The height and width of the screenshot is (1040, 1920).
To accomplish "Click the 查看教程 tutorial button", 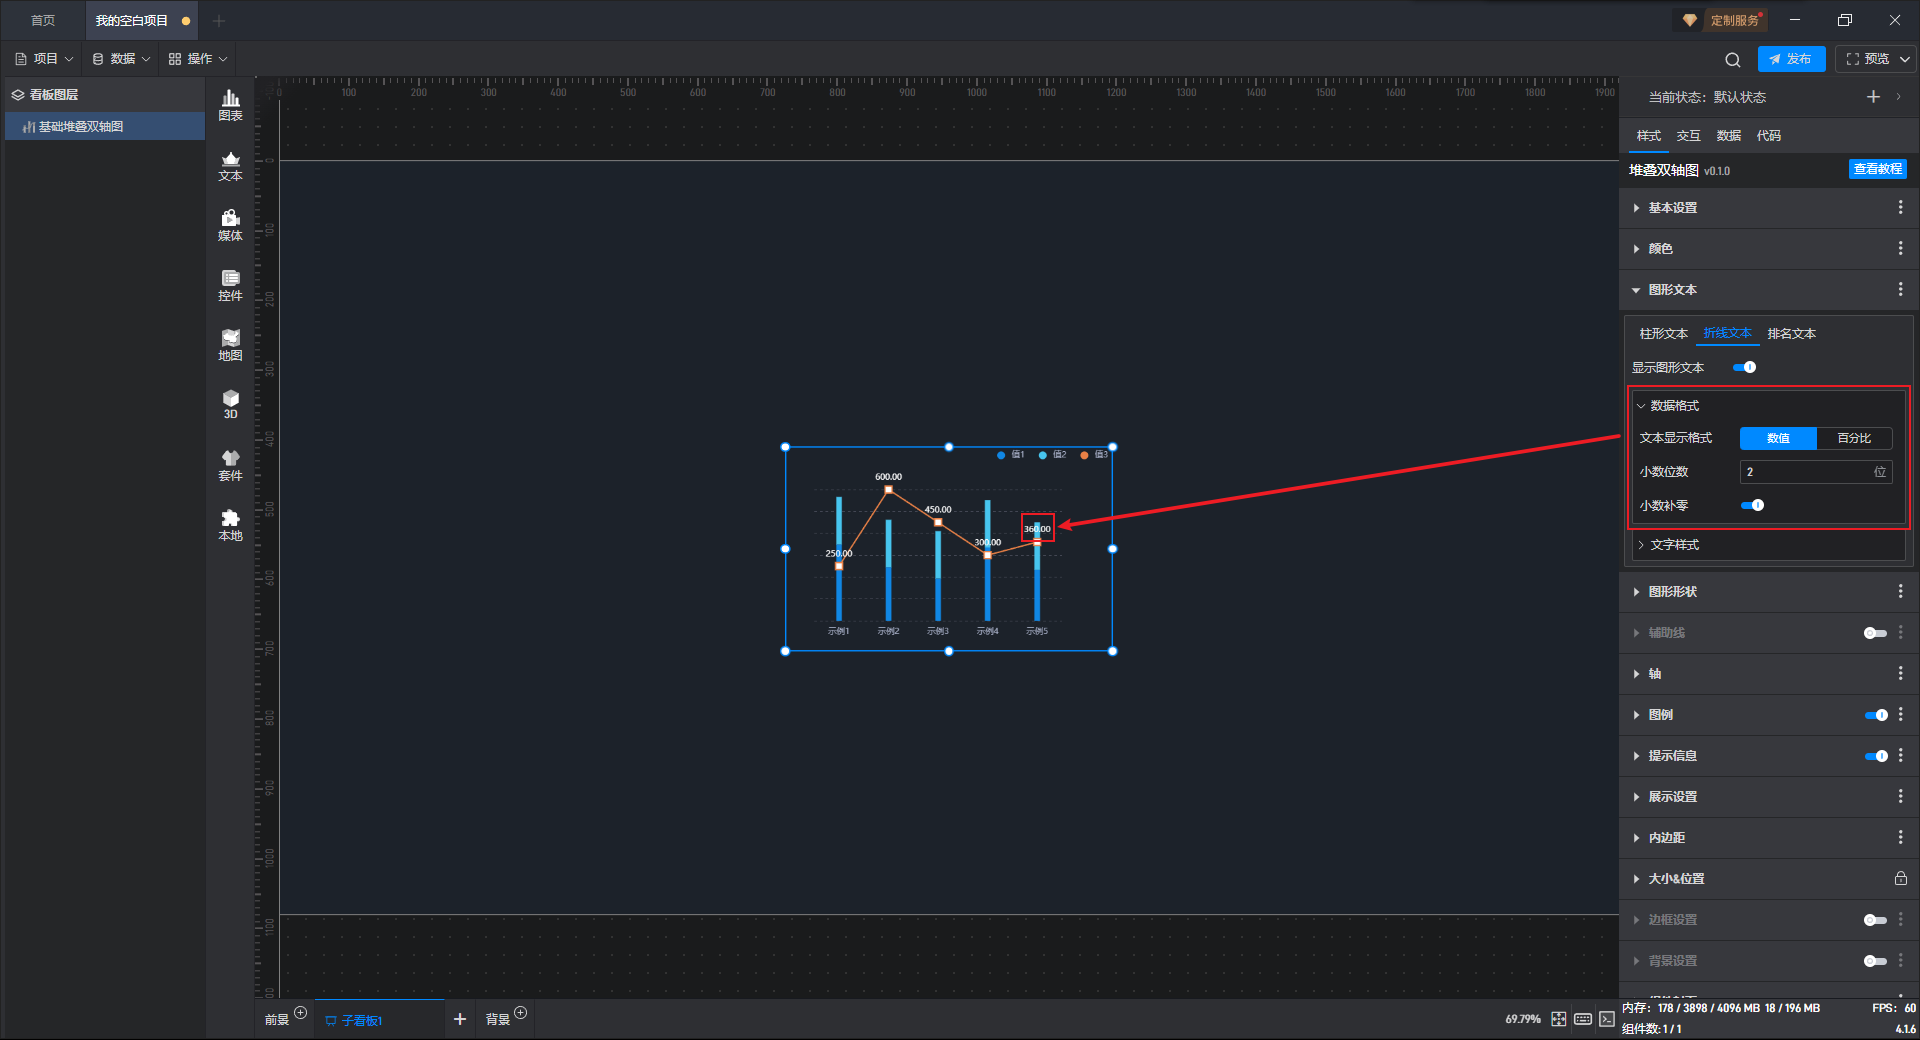I will [1877, 169].
